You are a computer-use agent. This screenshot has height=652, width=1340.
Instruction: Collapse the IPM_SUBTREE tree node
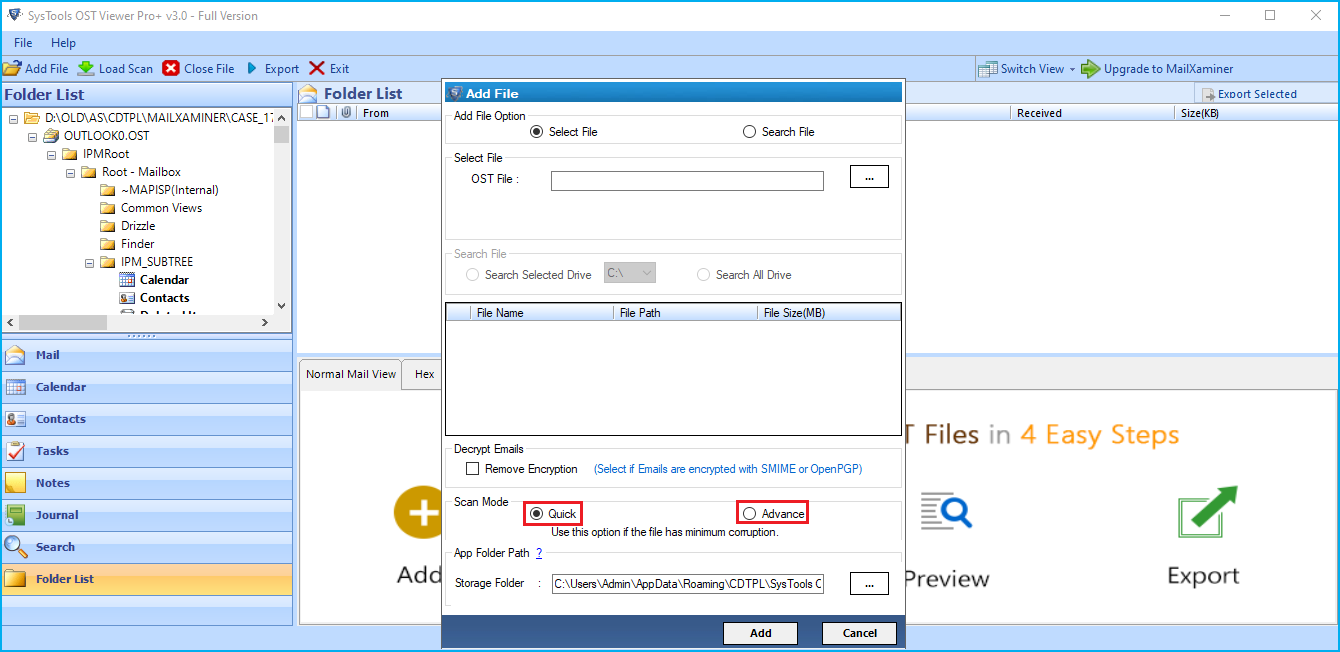(89, 262)
